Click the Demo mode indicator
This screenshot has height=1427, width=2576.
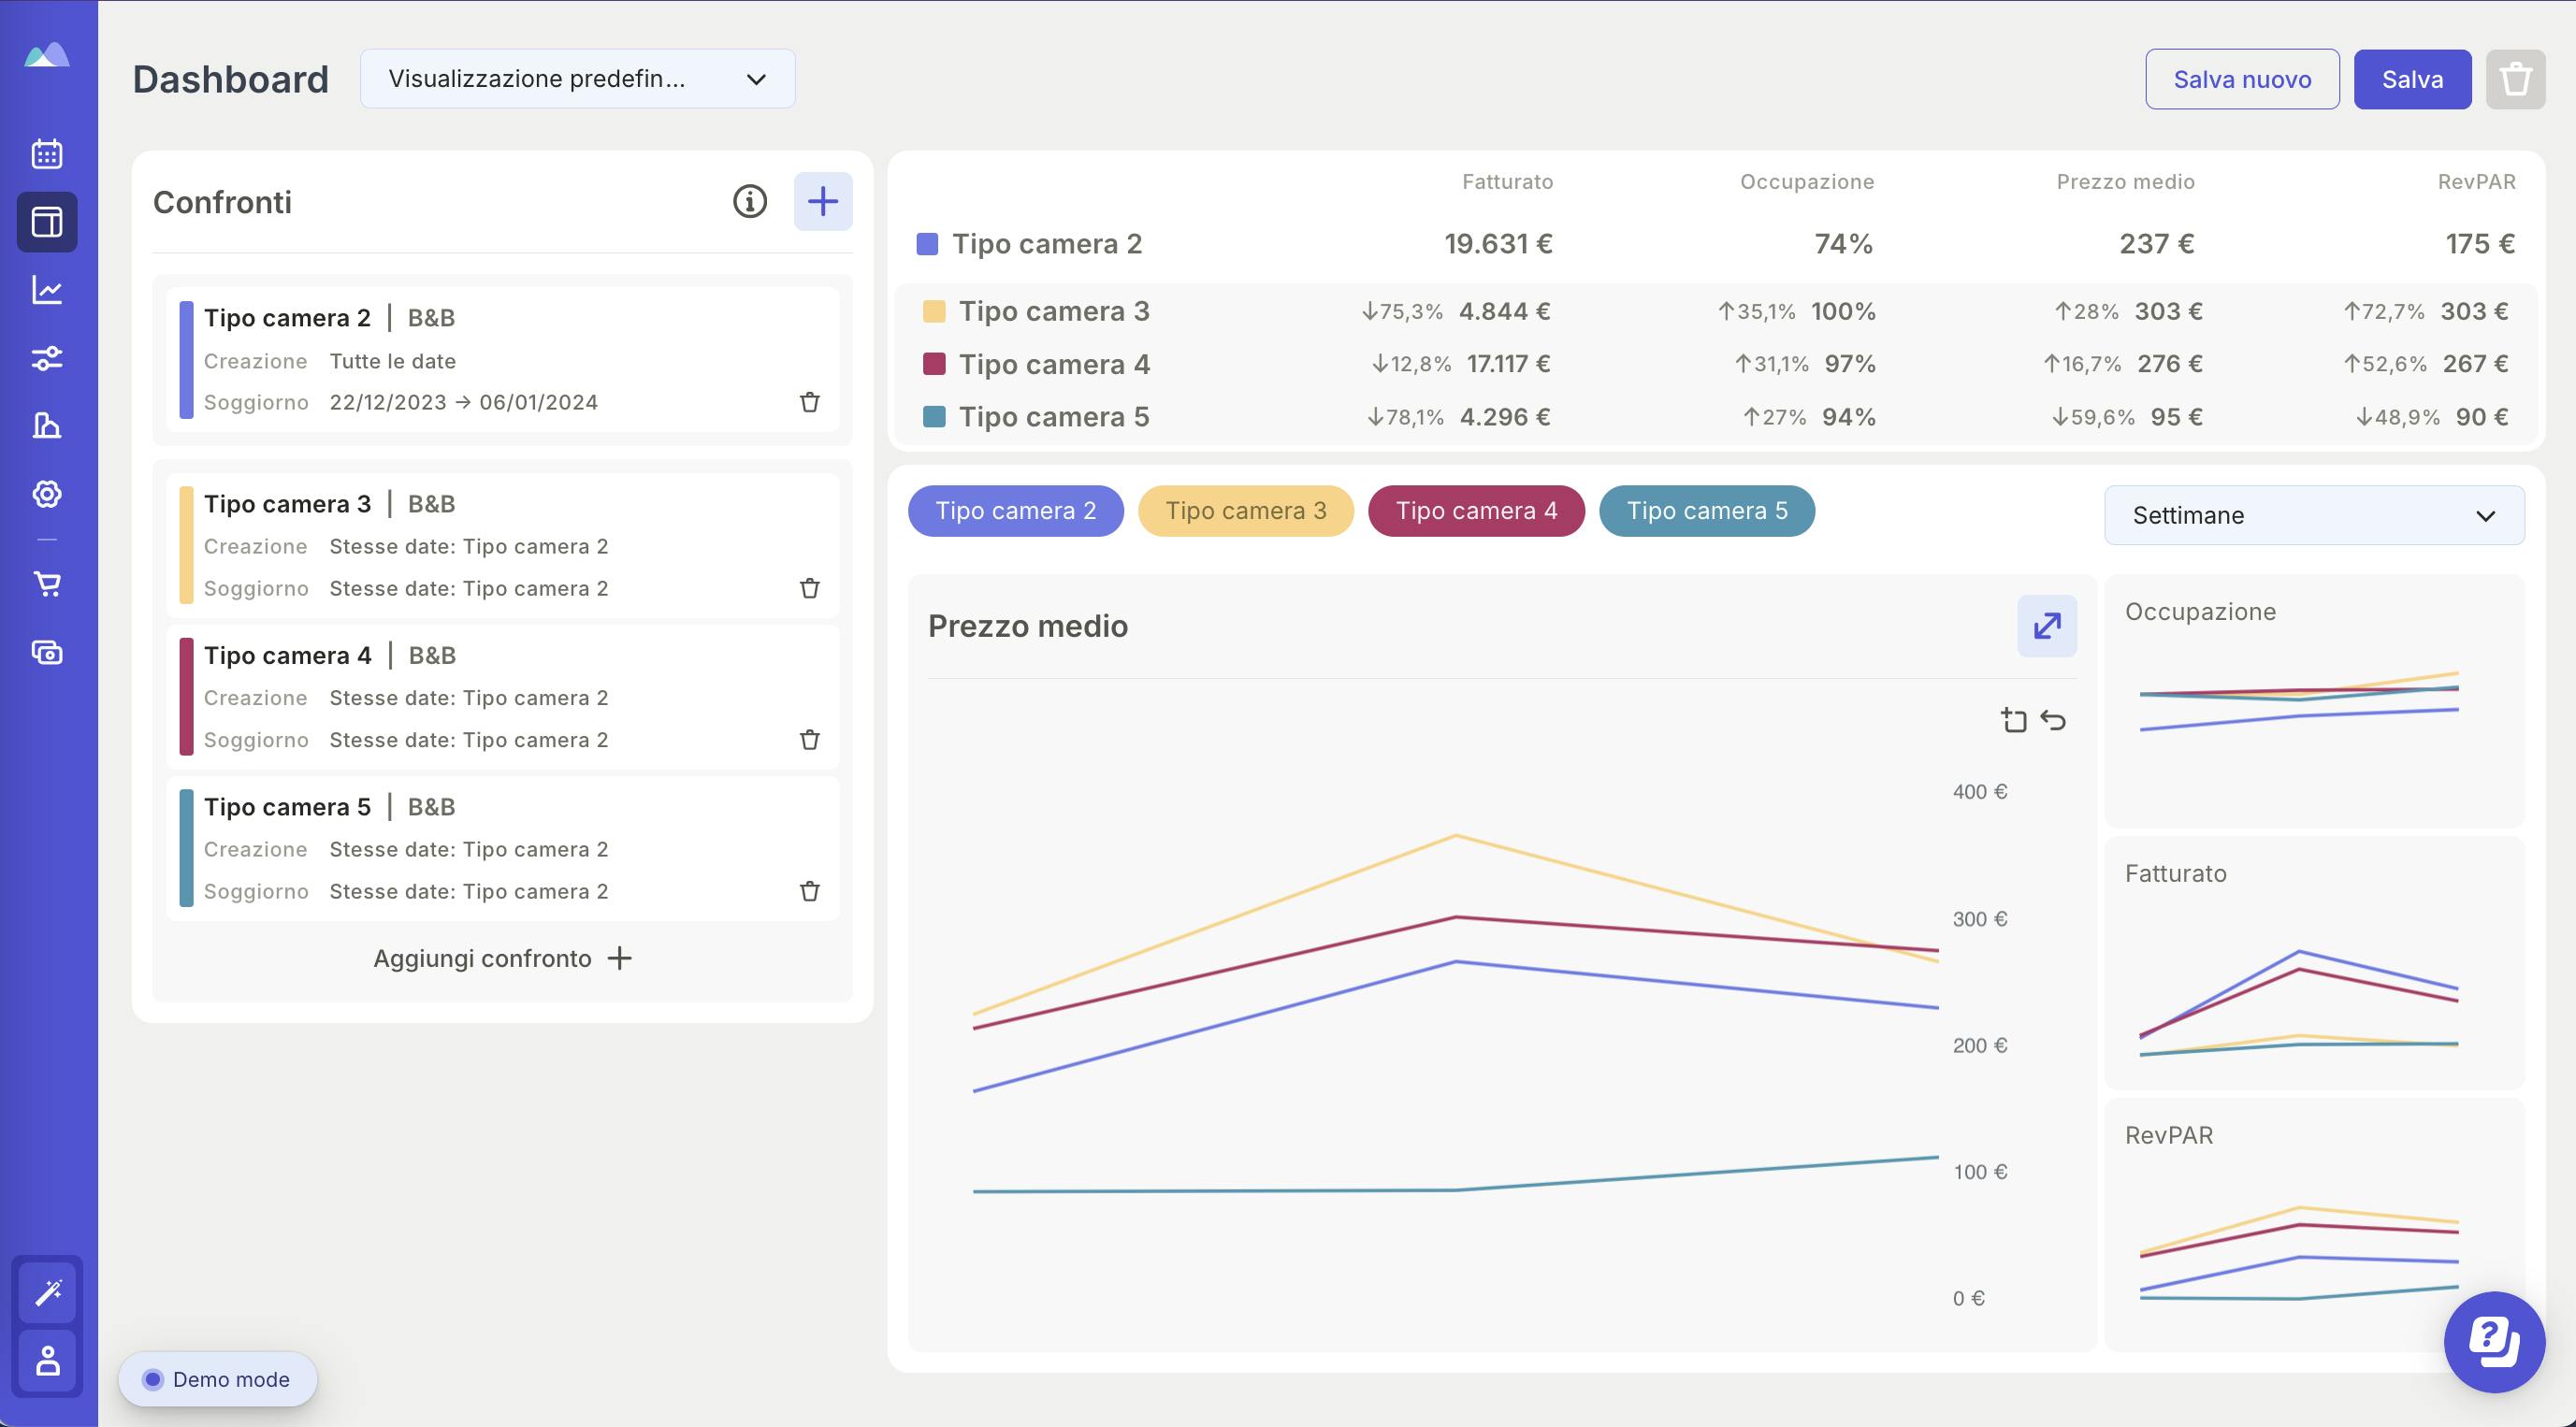[218, 1379]
